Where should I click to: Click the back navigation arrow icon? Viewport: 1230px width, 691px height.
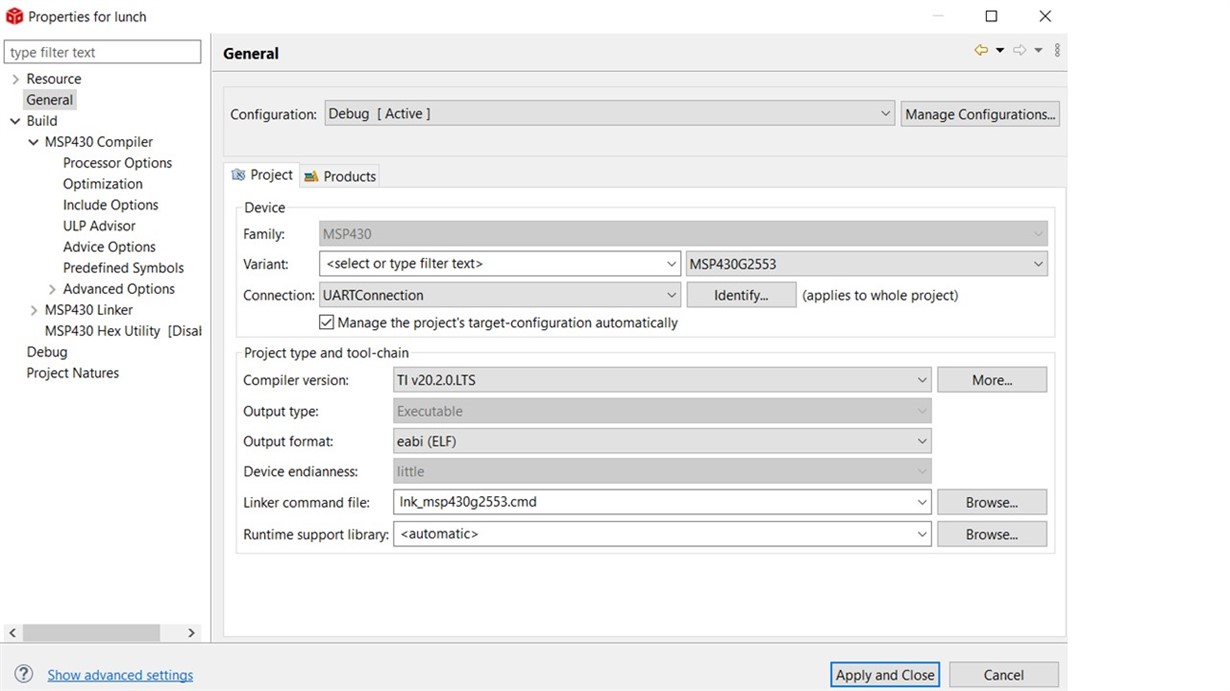pyautogui.click(x=981, y=50)
